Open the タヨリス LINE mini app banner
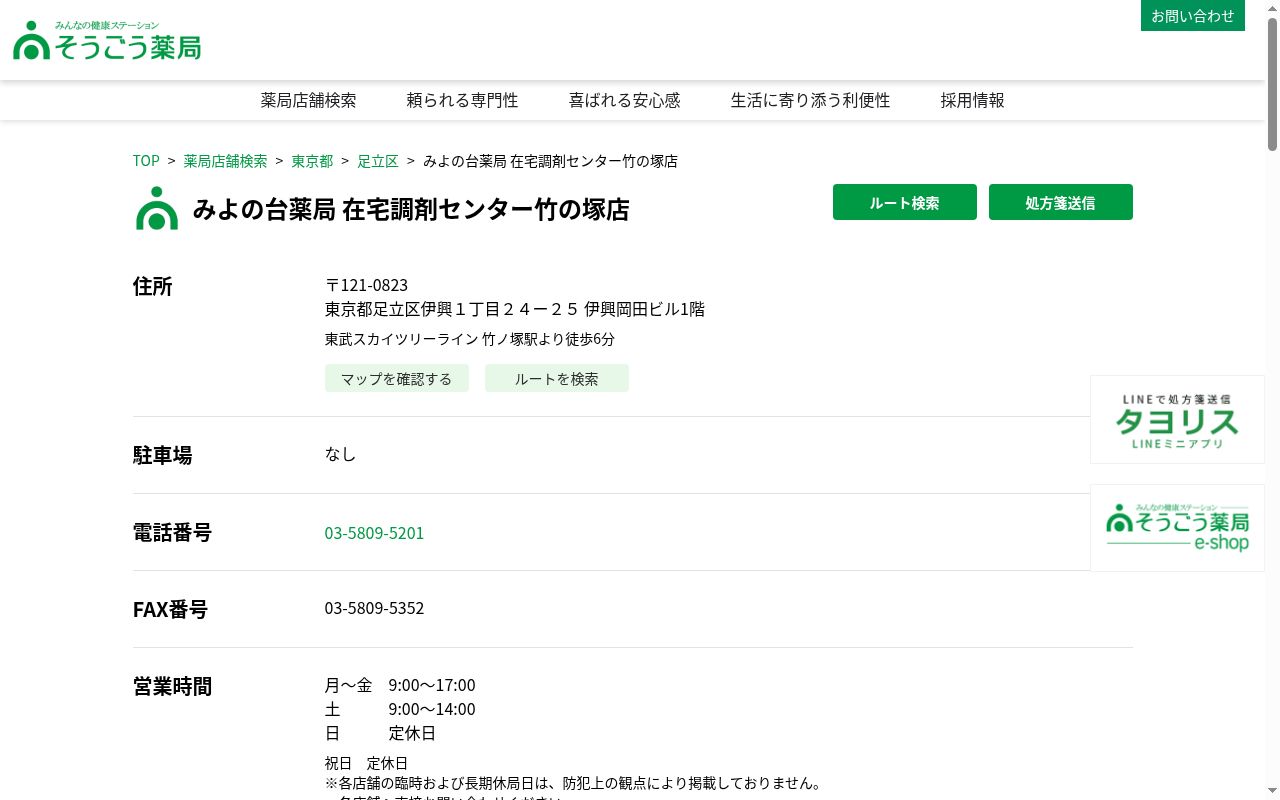 (1178, 420)
